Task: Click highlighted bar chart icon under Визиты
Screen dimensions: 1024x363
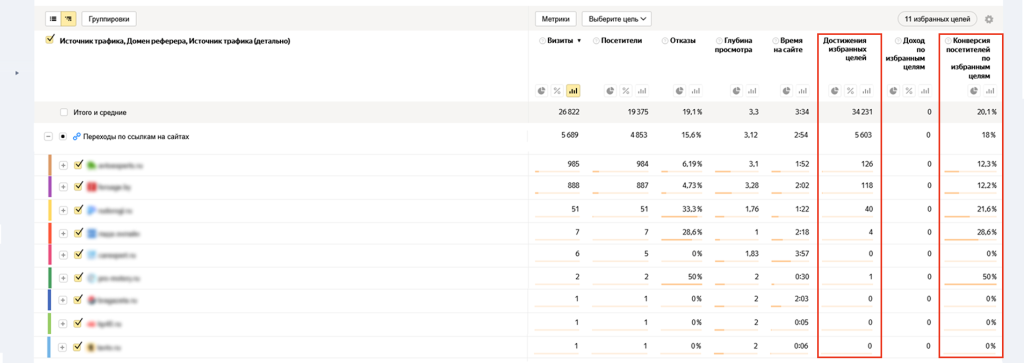Action: (x=573, y=91)
